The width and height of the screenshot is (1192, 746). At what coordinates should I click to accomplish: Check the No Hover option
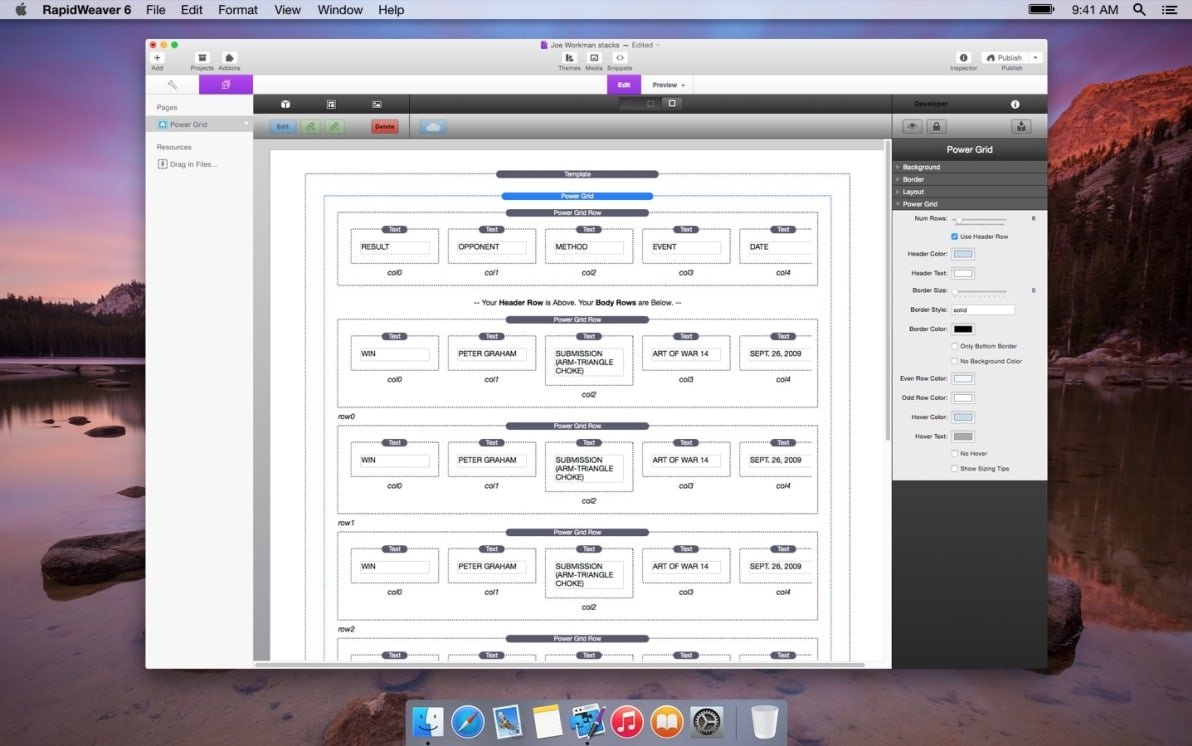(x=955, y=453)
